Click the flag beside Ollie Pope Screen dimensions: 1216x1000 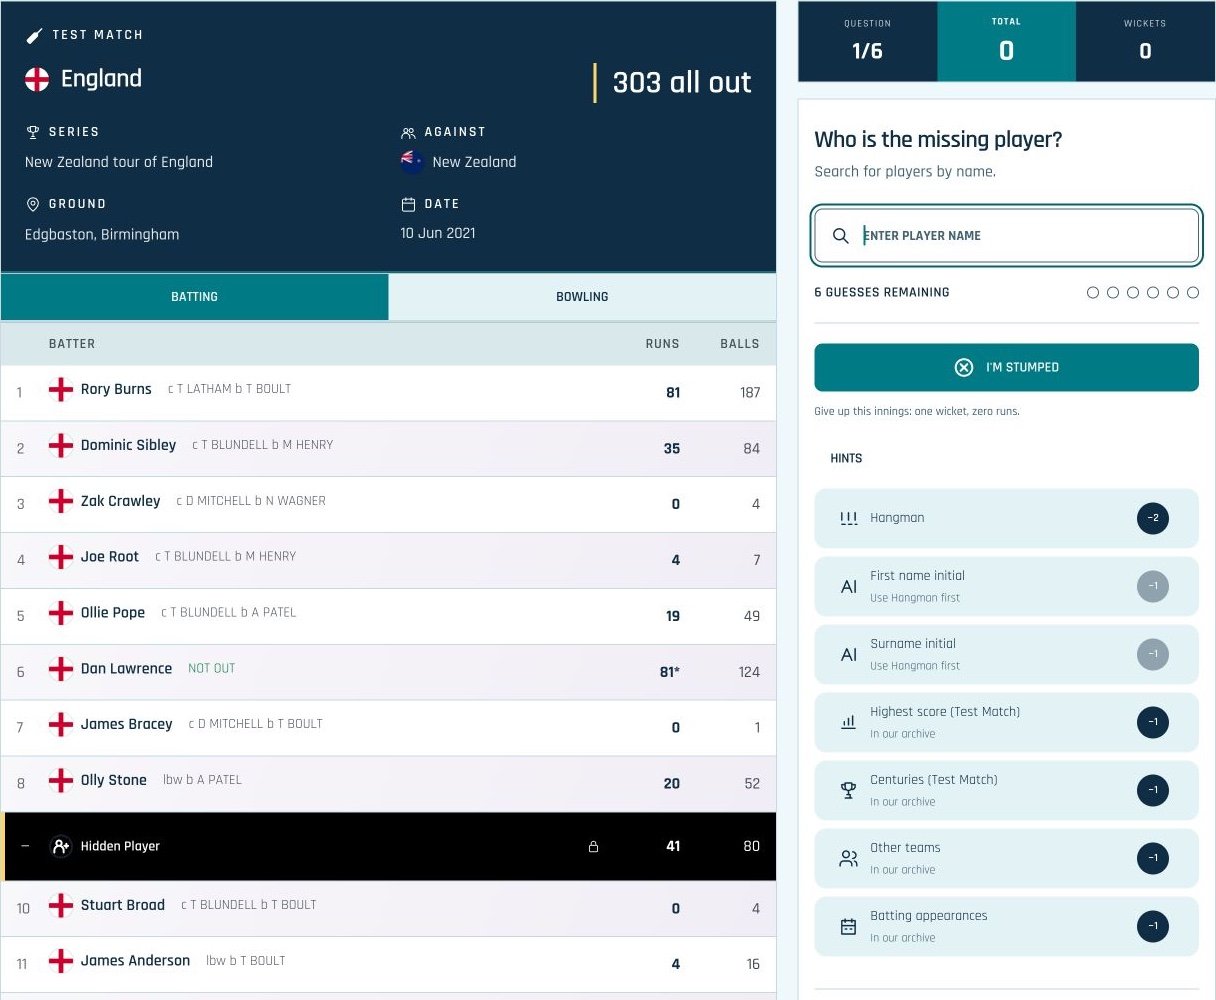coord(61,613)
